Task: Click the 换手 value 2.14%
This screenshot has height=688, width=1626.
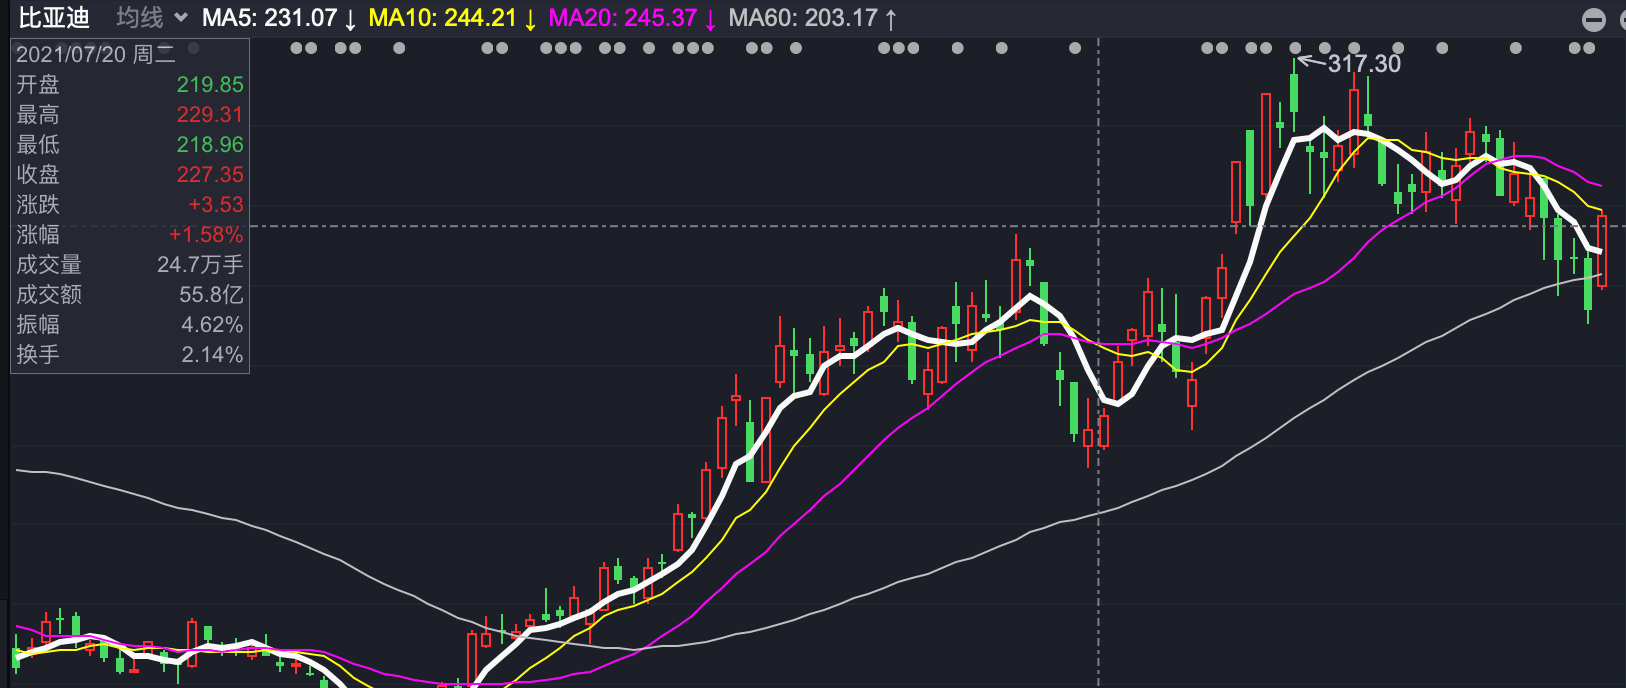Action: coord(212,355)
